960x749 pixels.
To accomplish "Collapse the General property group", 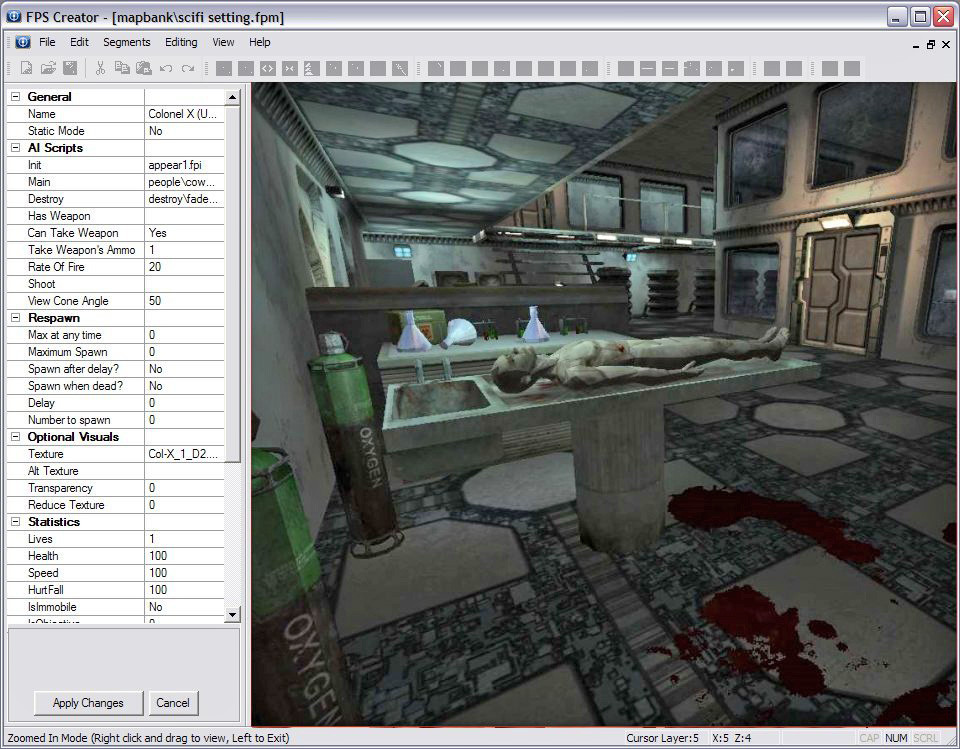I will click(x=15, y=97).
